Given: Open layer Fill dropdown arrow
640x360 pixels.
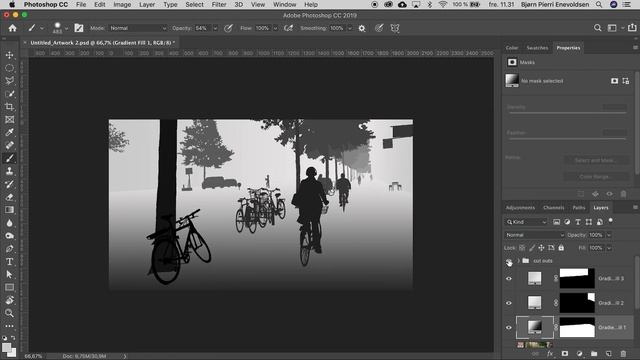Looking at the screenshot, I should point(609,248).
